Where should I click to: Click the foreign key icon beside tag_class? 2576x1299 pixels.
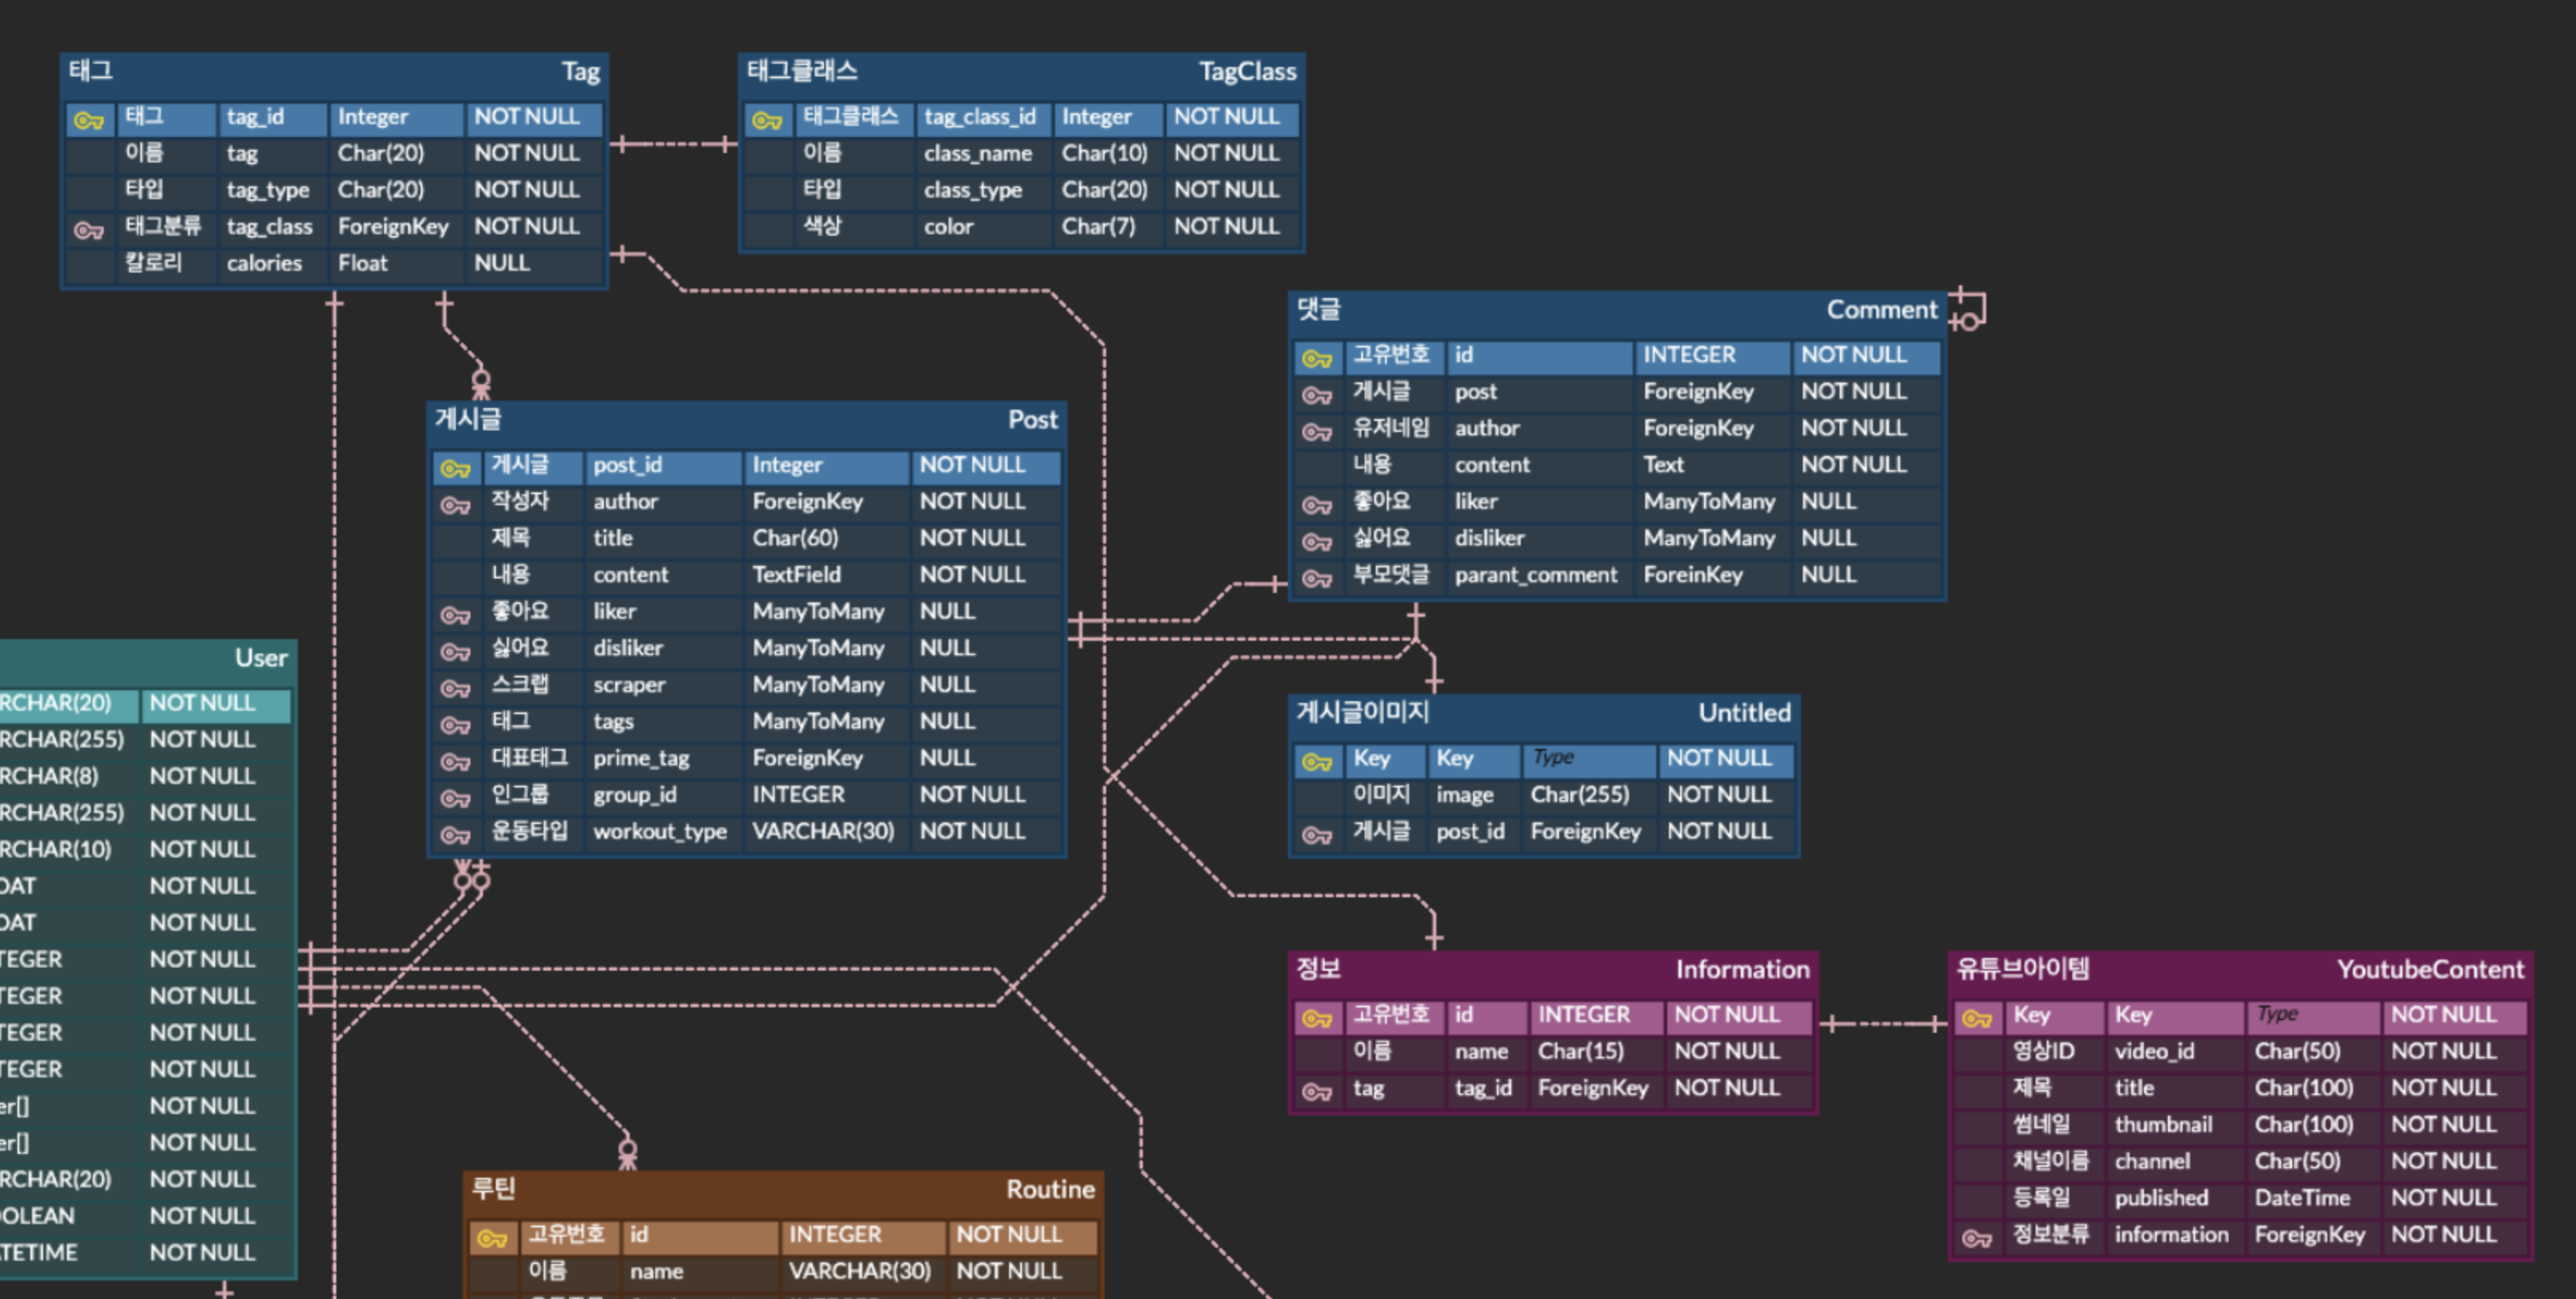point(89,231)
